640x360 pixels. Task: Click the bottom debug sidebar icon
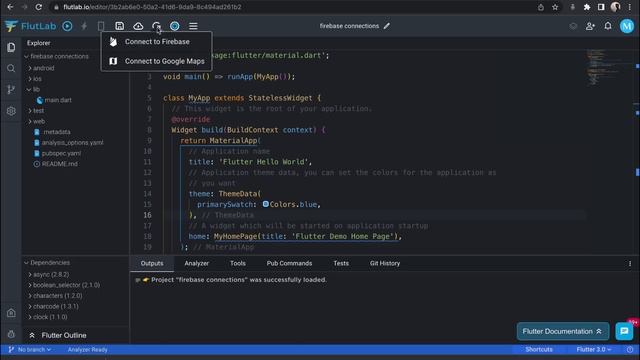pos(11,334)
